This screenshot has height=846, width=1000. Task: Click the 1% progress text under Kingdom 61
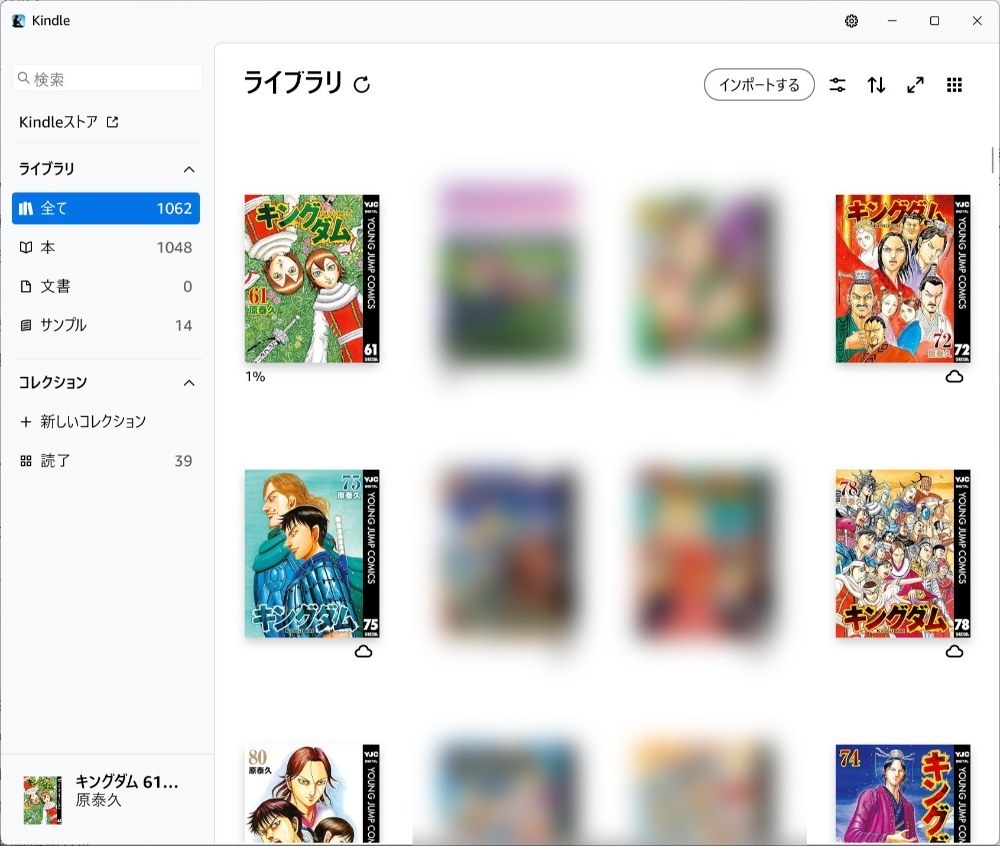pos(255,376)
